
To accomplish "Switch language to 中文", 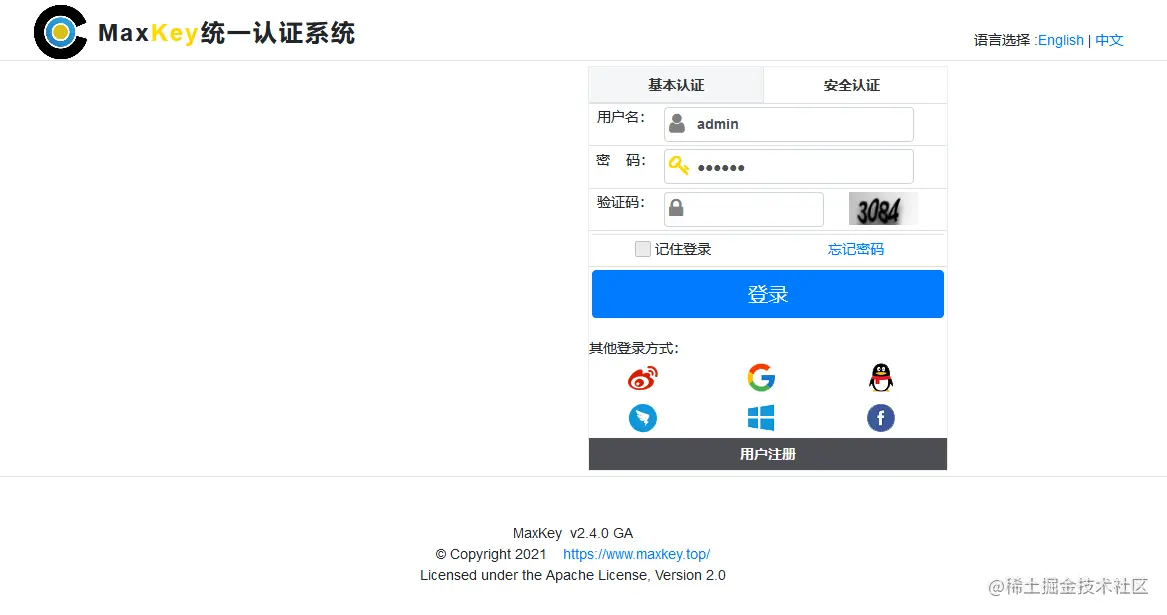I will 1109,40.
